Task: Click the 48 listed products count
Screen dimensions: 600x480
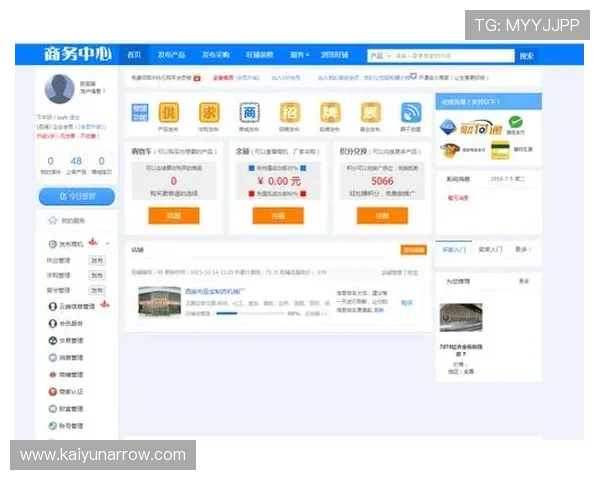Action: pos(76,161)
